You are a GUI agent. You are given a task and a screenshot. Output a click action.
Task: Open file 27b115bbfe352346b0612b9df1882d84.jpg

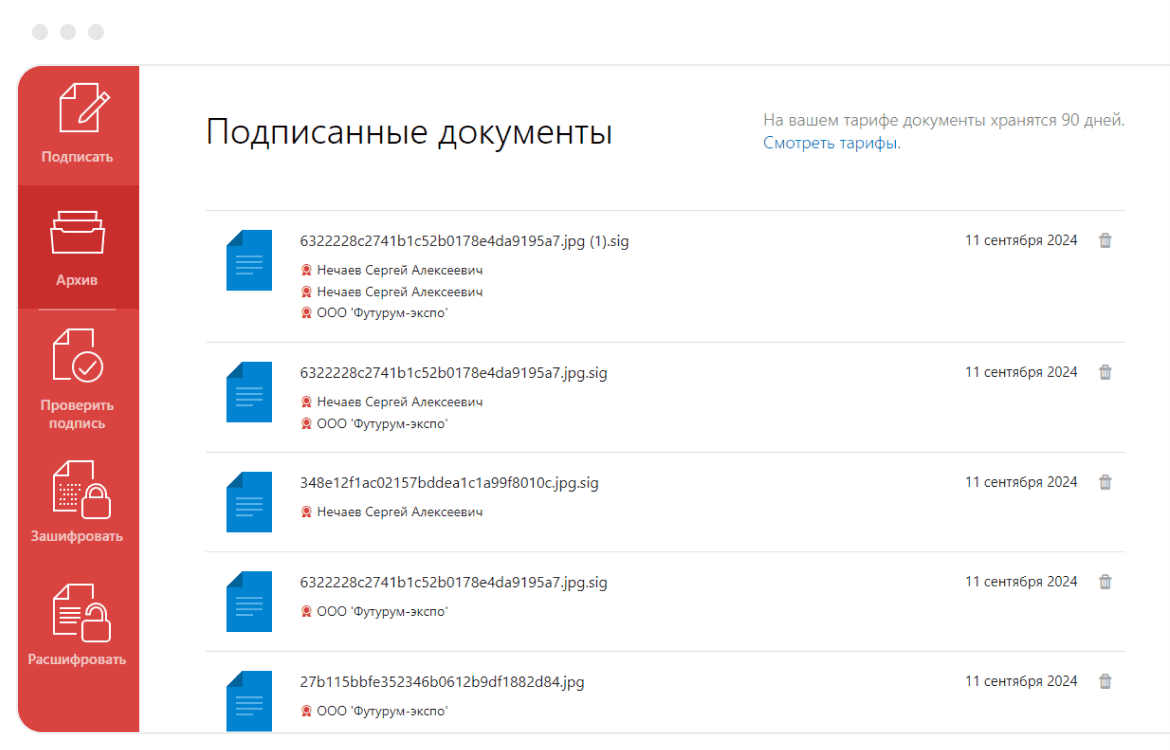pyautogui.click(x=442, y=682)
